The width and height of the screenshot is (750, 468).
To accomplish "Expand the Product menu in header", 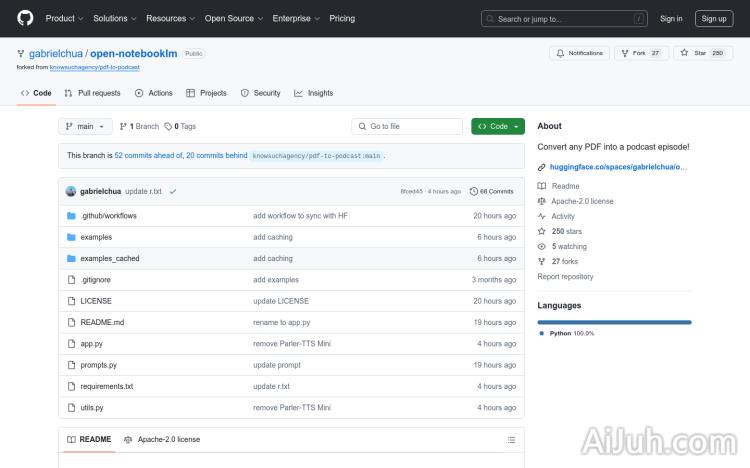I will click(x=63, y=18).
